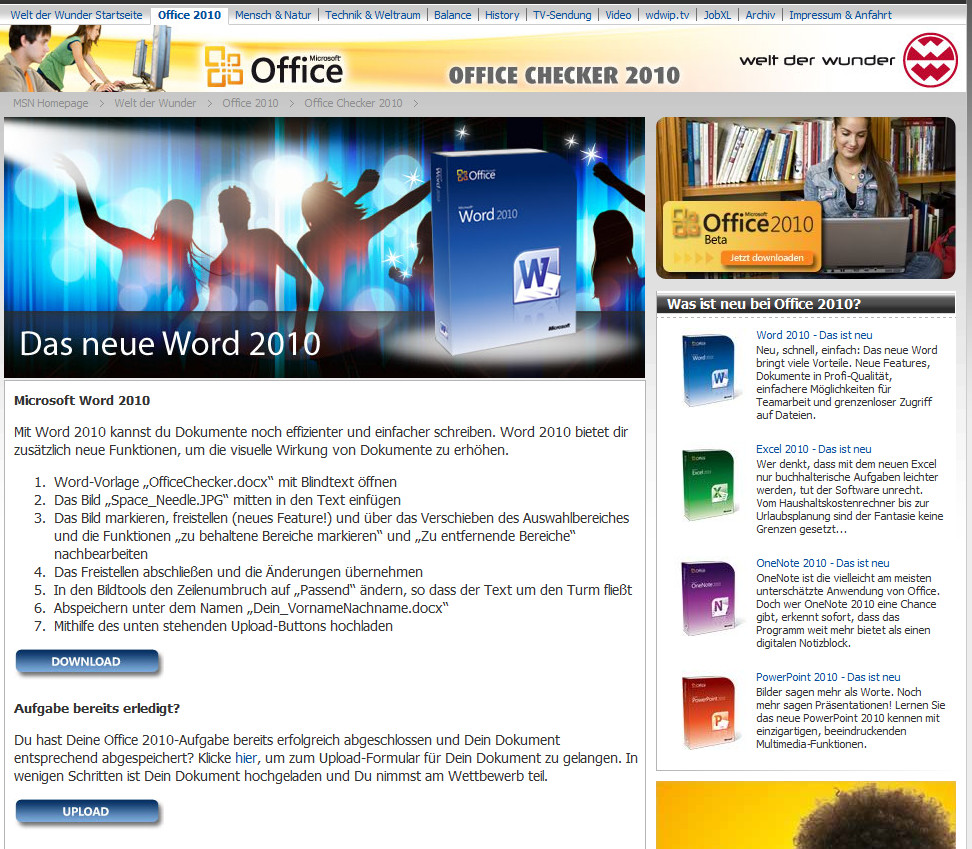The width and height of the screenshot is (972, 849).
Task: Click MSN Homepage breadcrumb link
Action: (51, 103)
